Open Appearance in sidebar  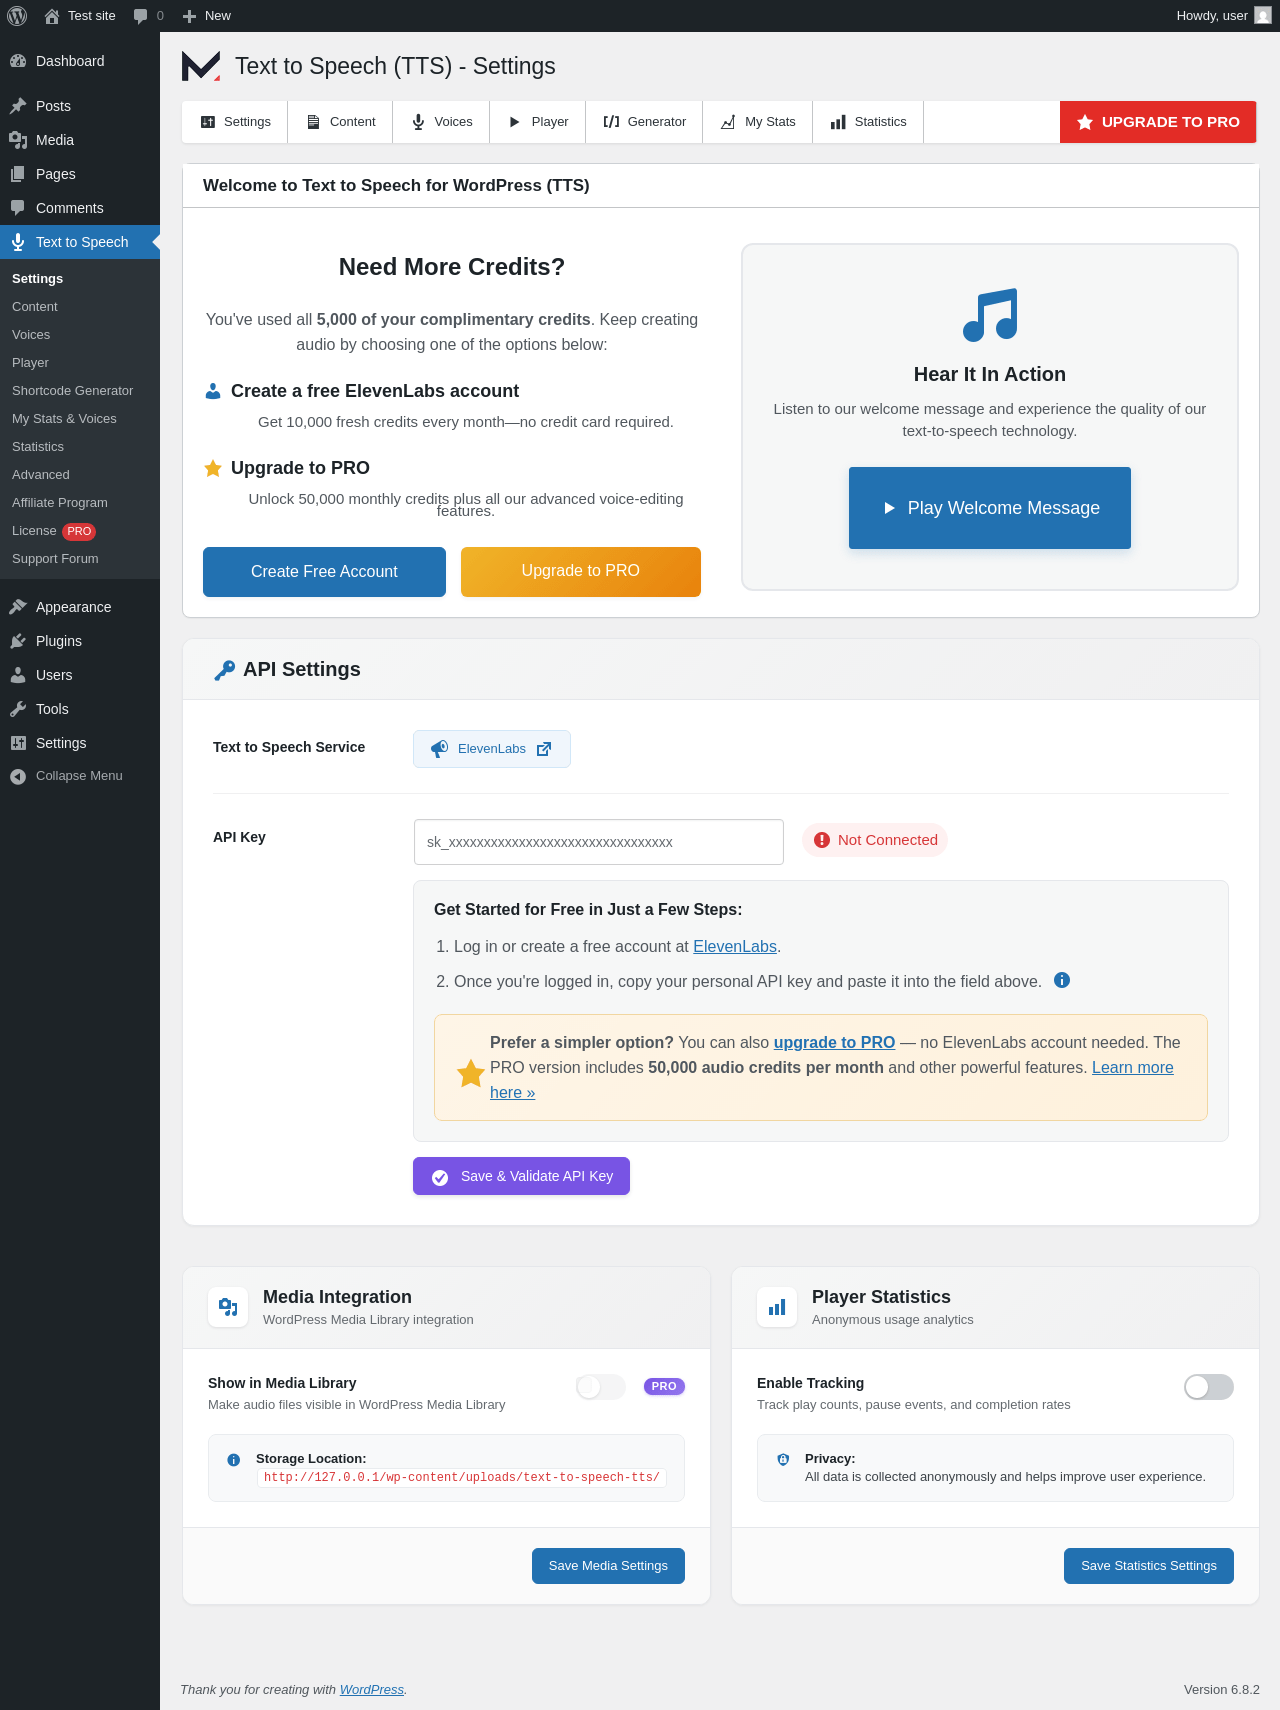tap(80, 607)
